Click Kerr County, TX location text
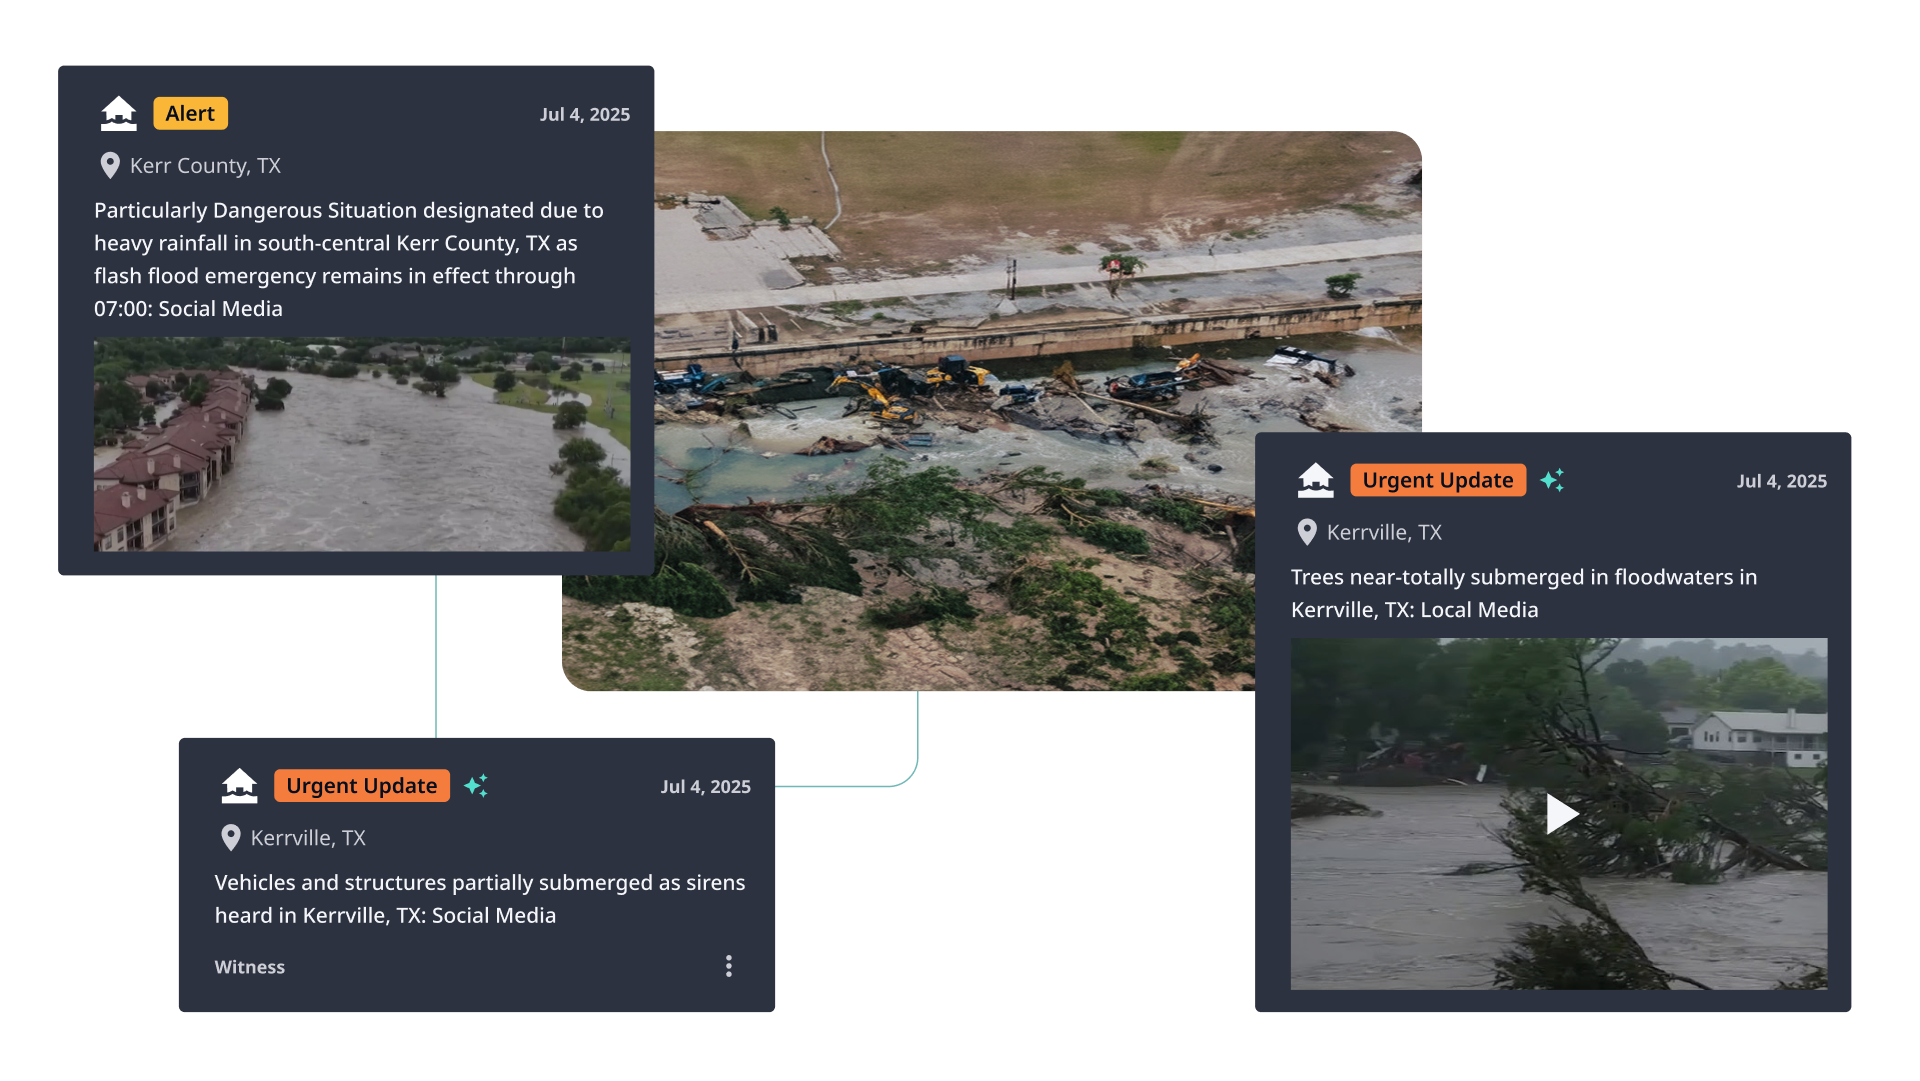 click(205, 166)
